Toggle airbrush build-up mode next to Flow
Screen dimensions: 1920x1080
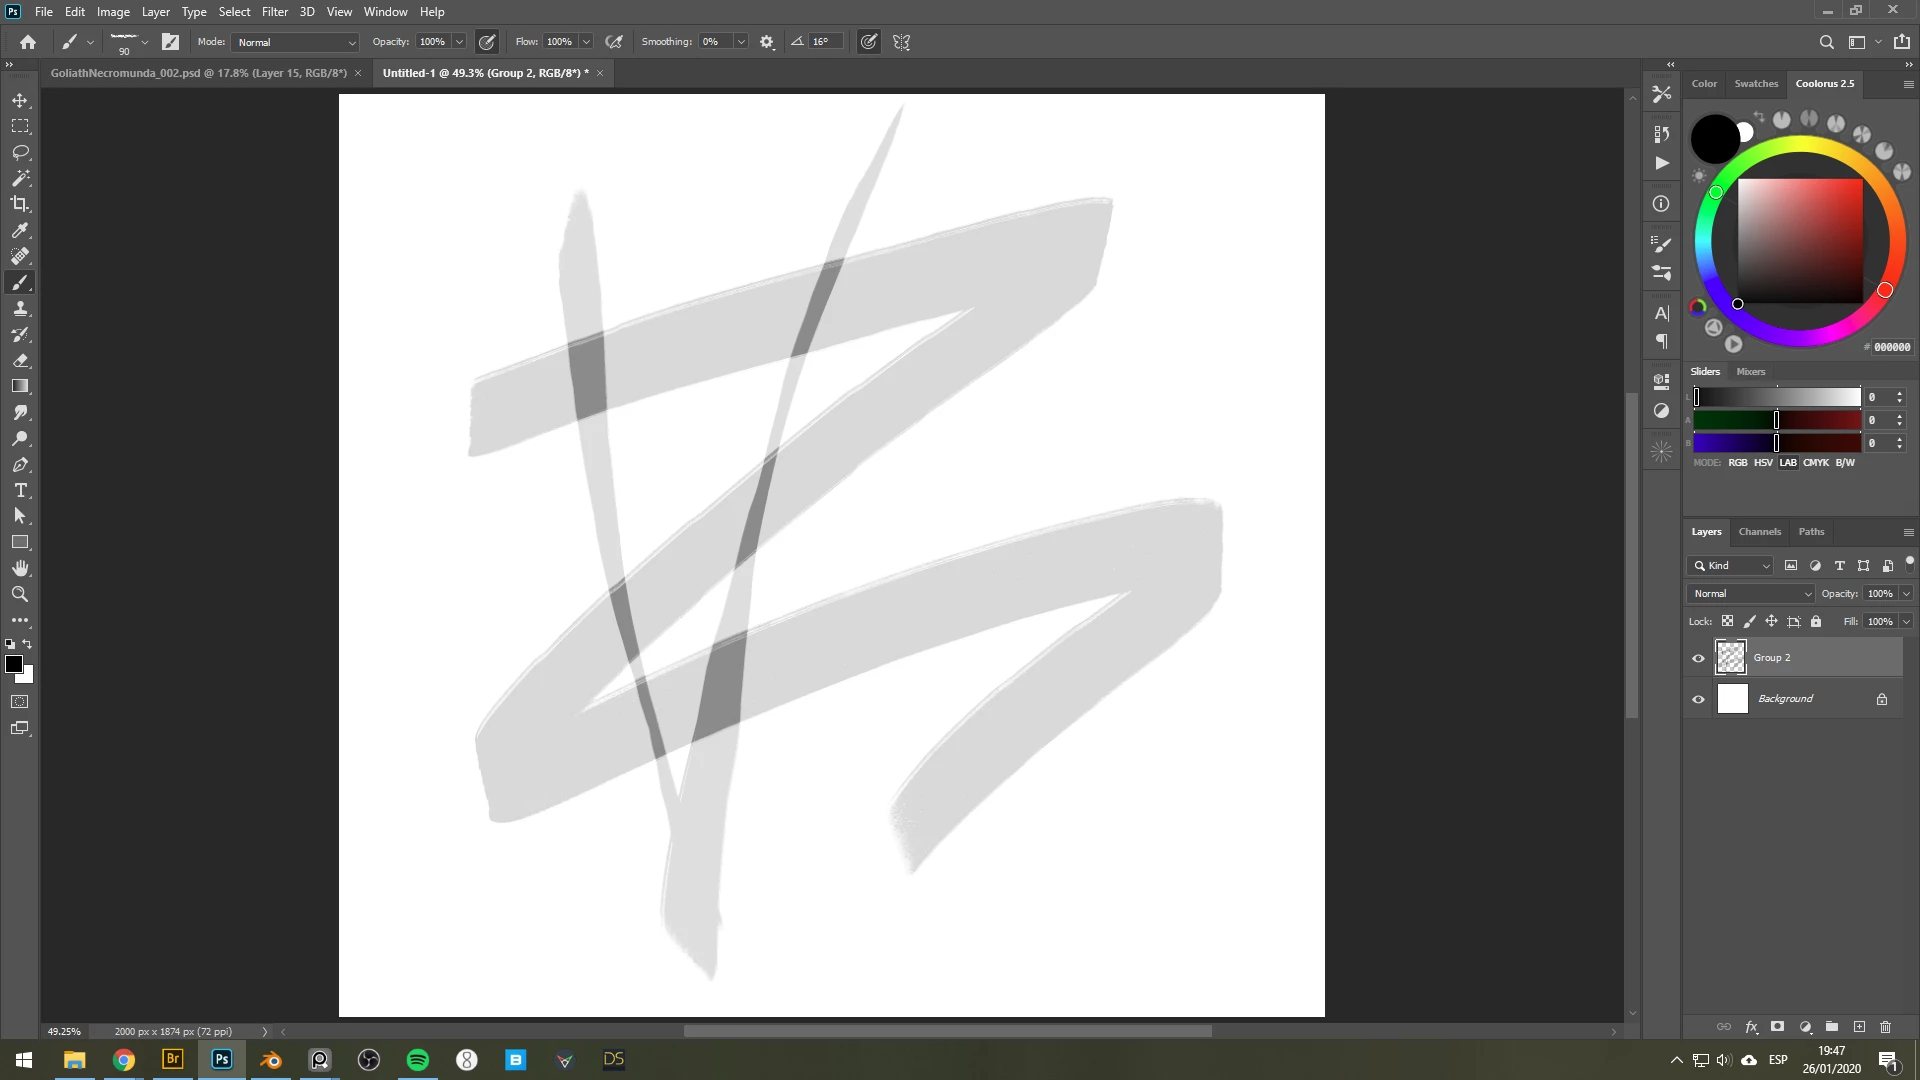tap(614, 42)
